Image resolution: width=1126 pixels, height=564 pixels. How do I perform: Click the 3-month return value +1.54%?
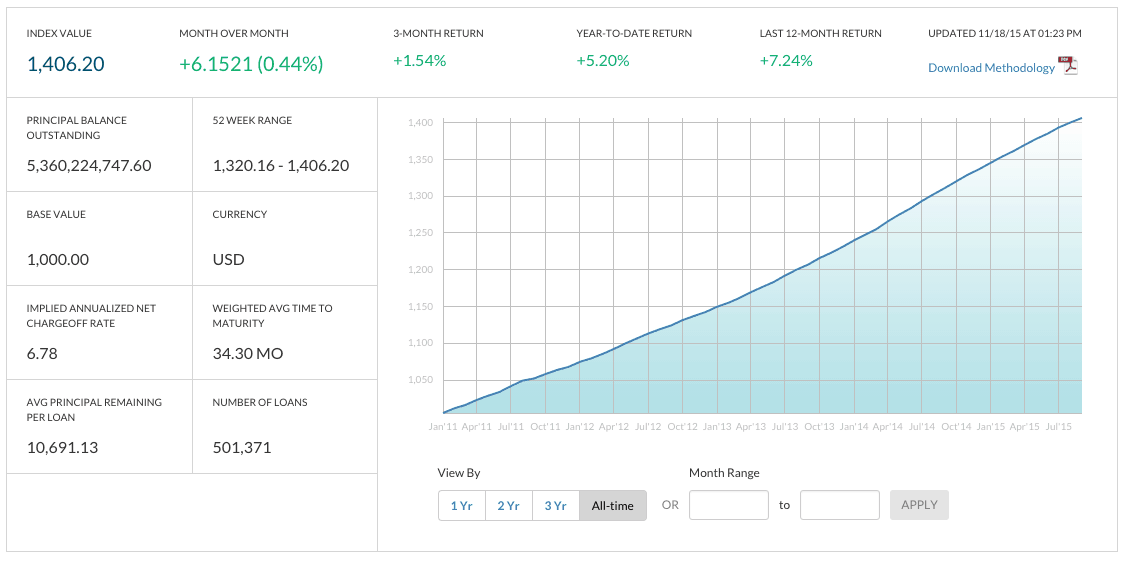click(x=419, y=61)
